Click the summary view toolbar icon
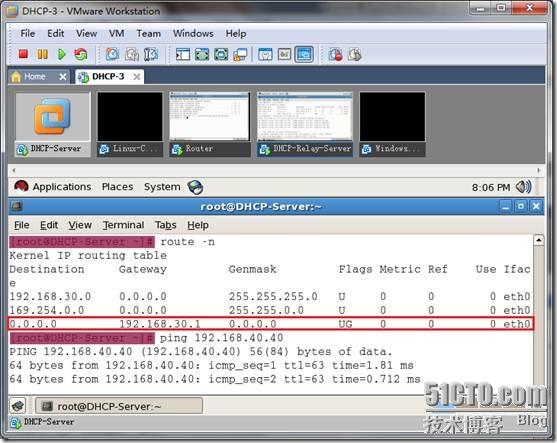557x443 pixels. tap(265, 54)
